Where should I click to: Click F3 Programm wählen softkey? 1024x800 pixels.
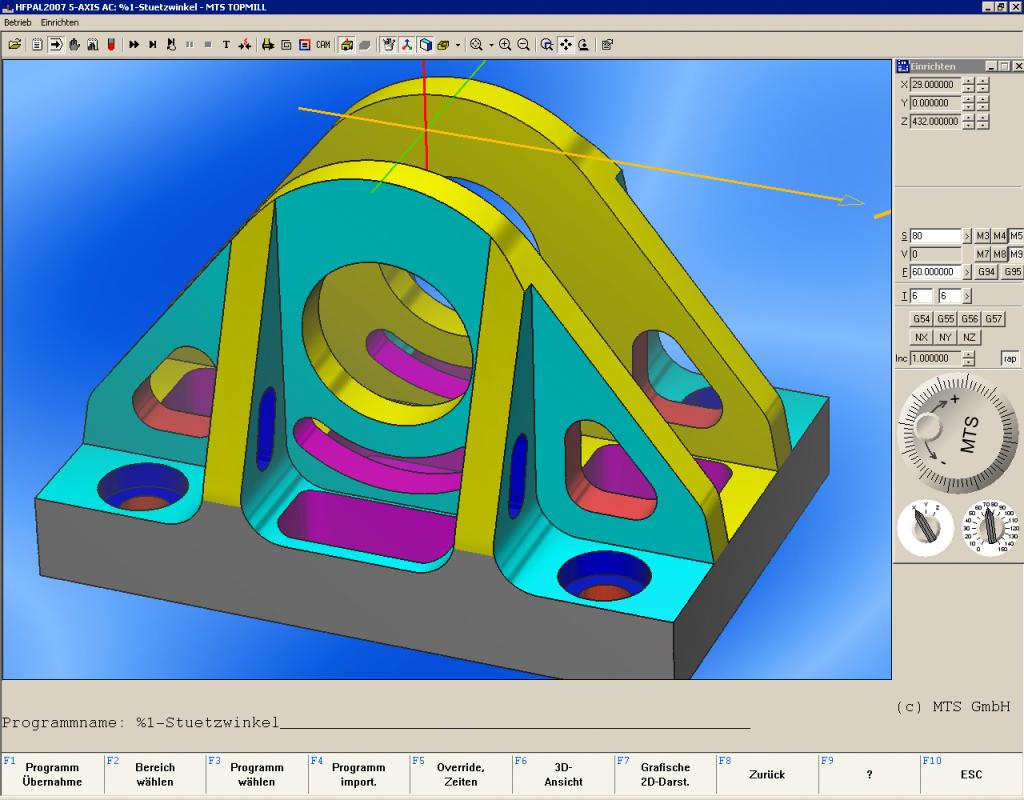[x=257, y=775]
